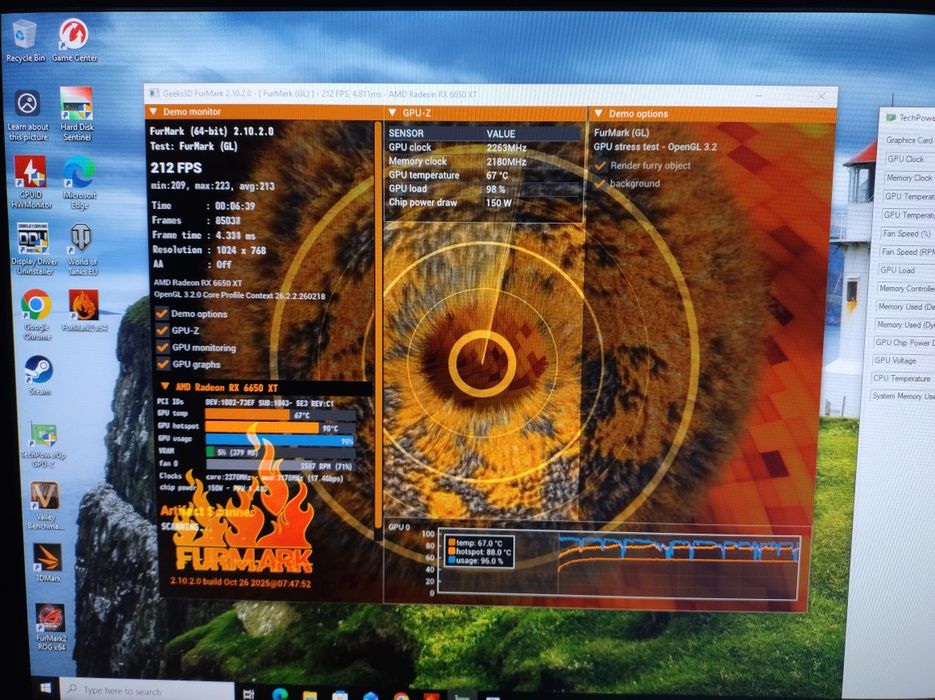The height and width of the screenshot is (700, 935).
Task: Launch the 3DMark desktop shortcut
Action: tap(47, 562)
